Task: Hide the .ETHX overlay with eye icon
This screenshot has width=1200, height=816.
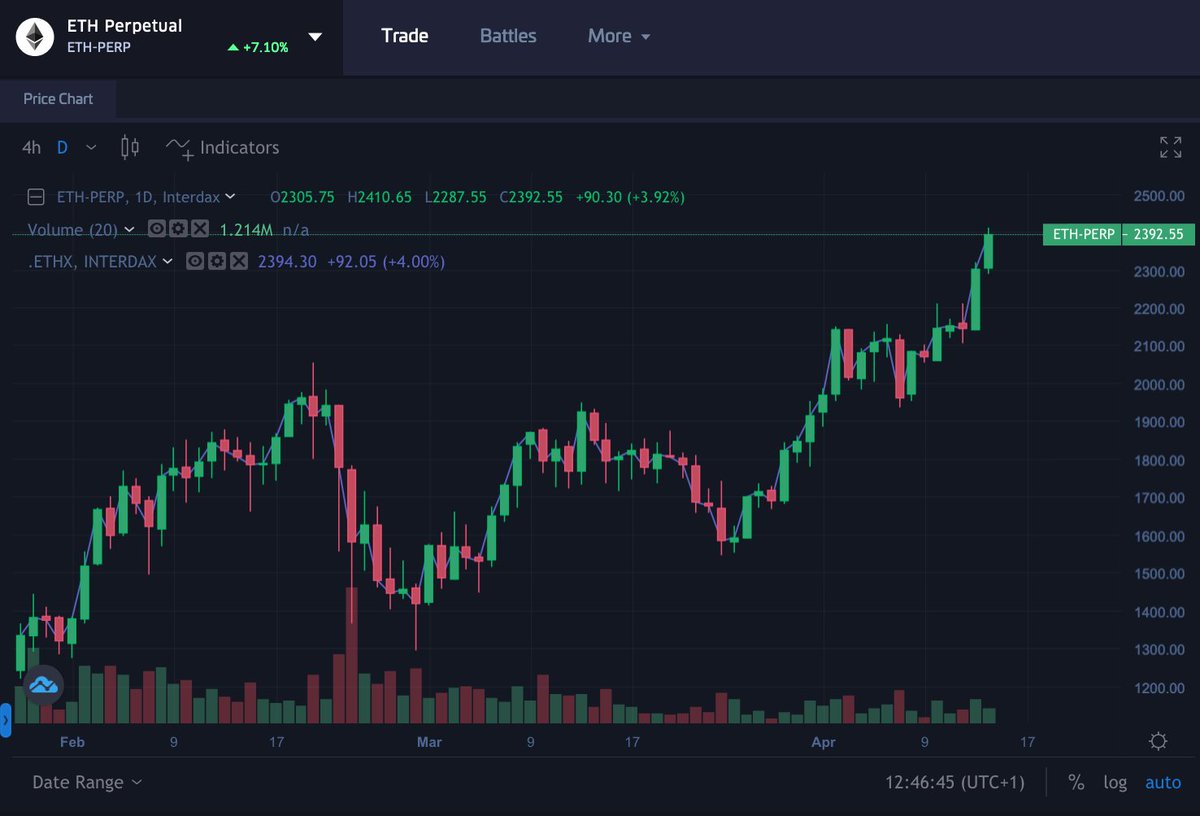Action: pyautogui.click(x=196, y=261)
